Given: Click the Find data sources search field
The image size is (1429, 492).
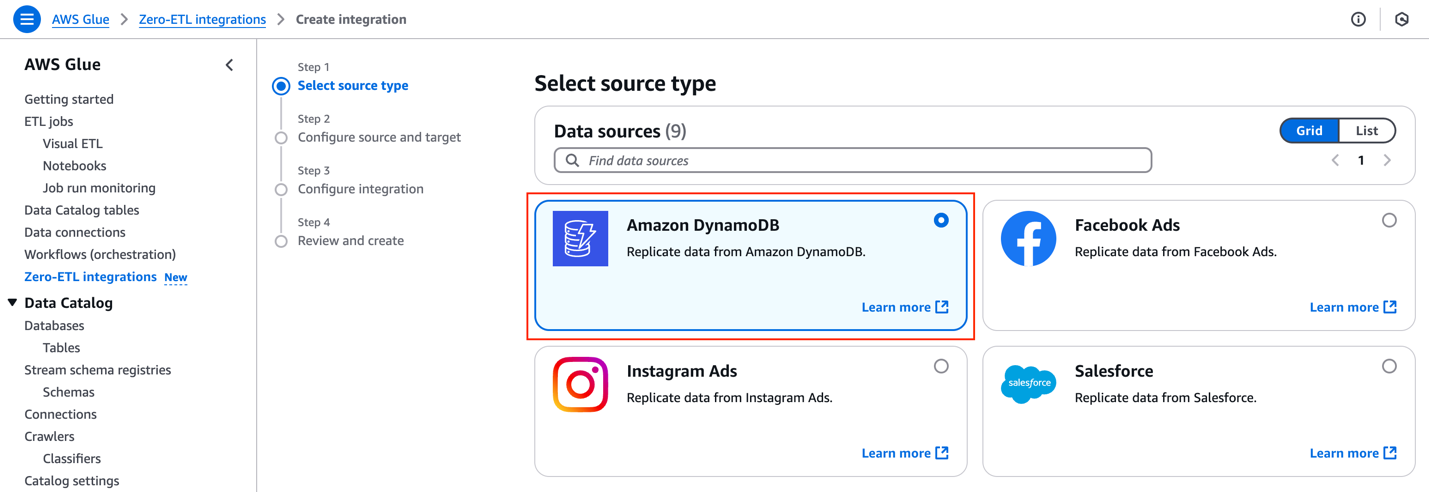Looking at the screenshot, I should 853,160.
